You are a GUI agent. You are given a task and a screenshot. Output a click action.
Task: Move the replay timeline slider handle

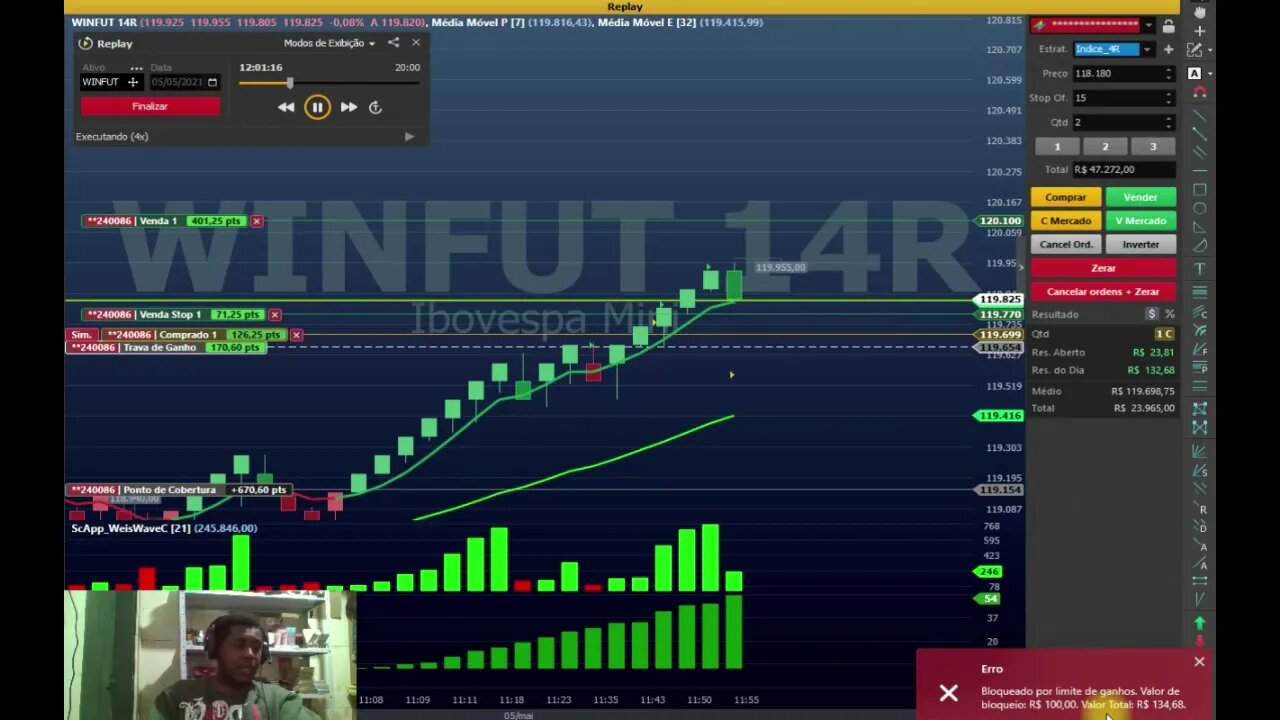tap(290, 83)
